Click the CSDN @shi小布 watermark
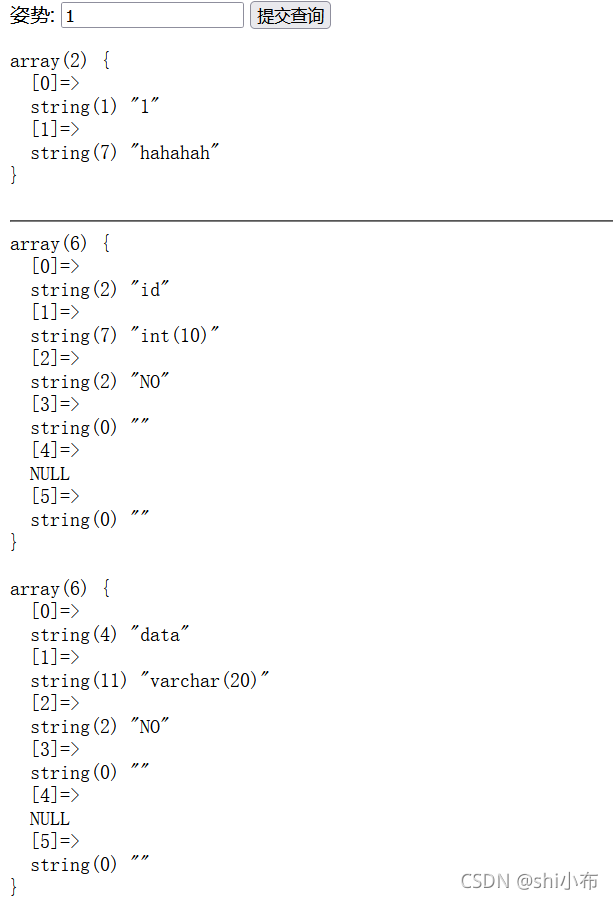This screenshot has height=899, width=613. [x=529, y=881]
